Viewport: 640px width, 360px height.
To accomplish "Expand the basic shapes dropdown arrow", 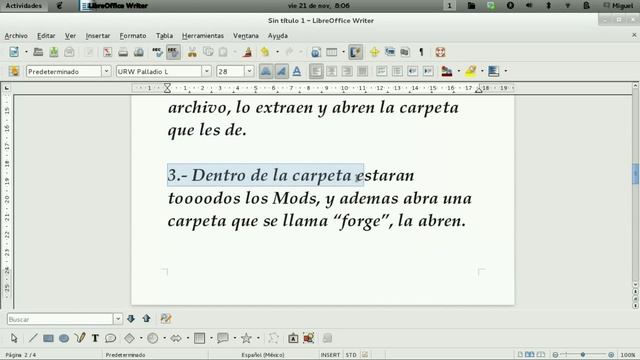I will pos(141,338).
